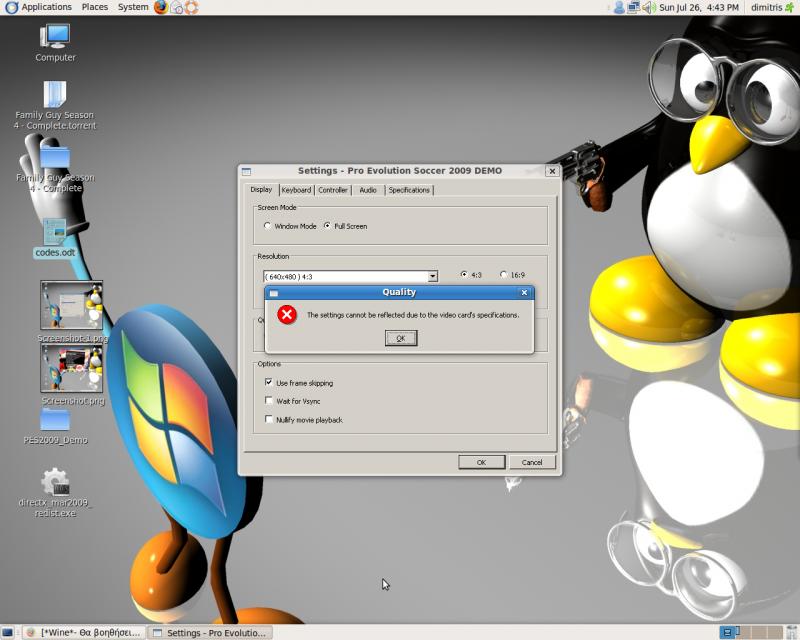Switch to the Specifications tab
This screenshot has height=640, width=800.
[x=409, y=190]
